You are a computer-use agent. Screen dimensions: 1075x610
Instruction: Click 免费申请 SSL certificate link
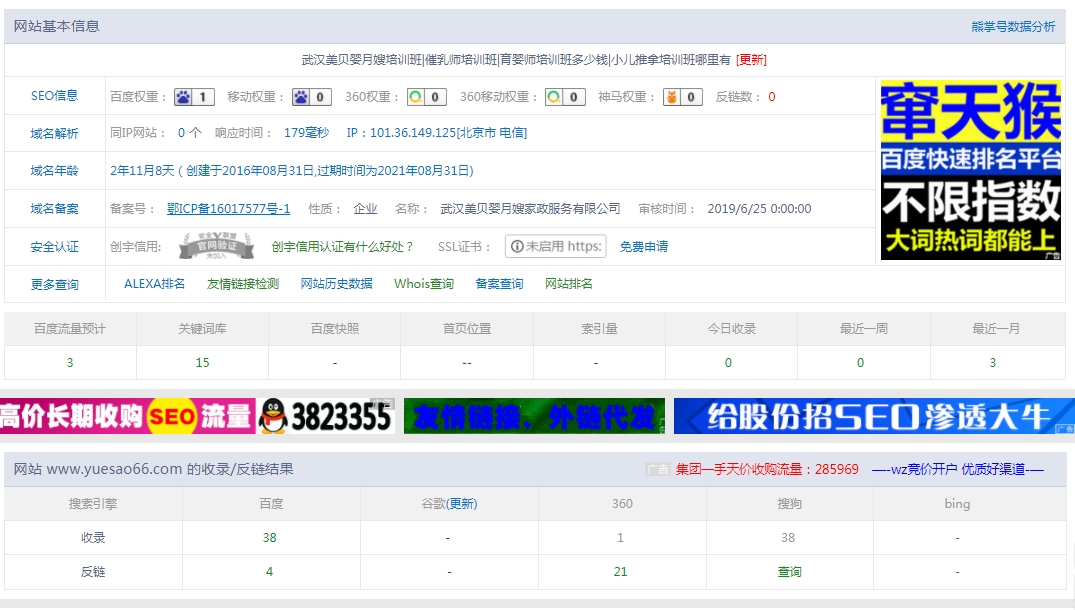point(644,247)
